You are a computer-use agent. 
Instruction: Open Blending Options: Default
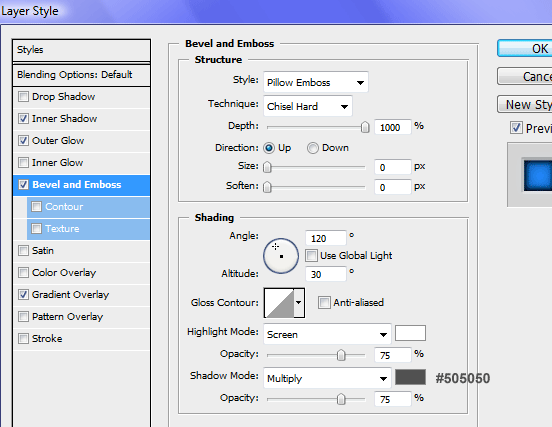(81, 75)
